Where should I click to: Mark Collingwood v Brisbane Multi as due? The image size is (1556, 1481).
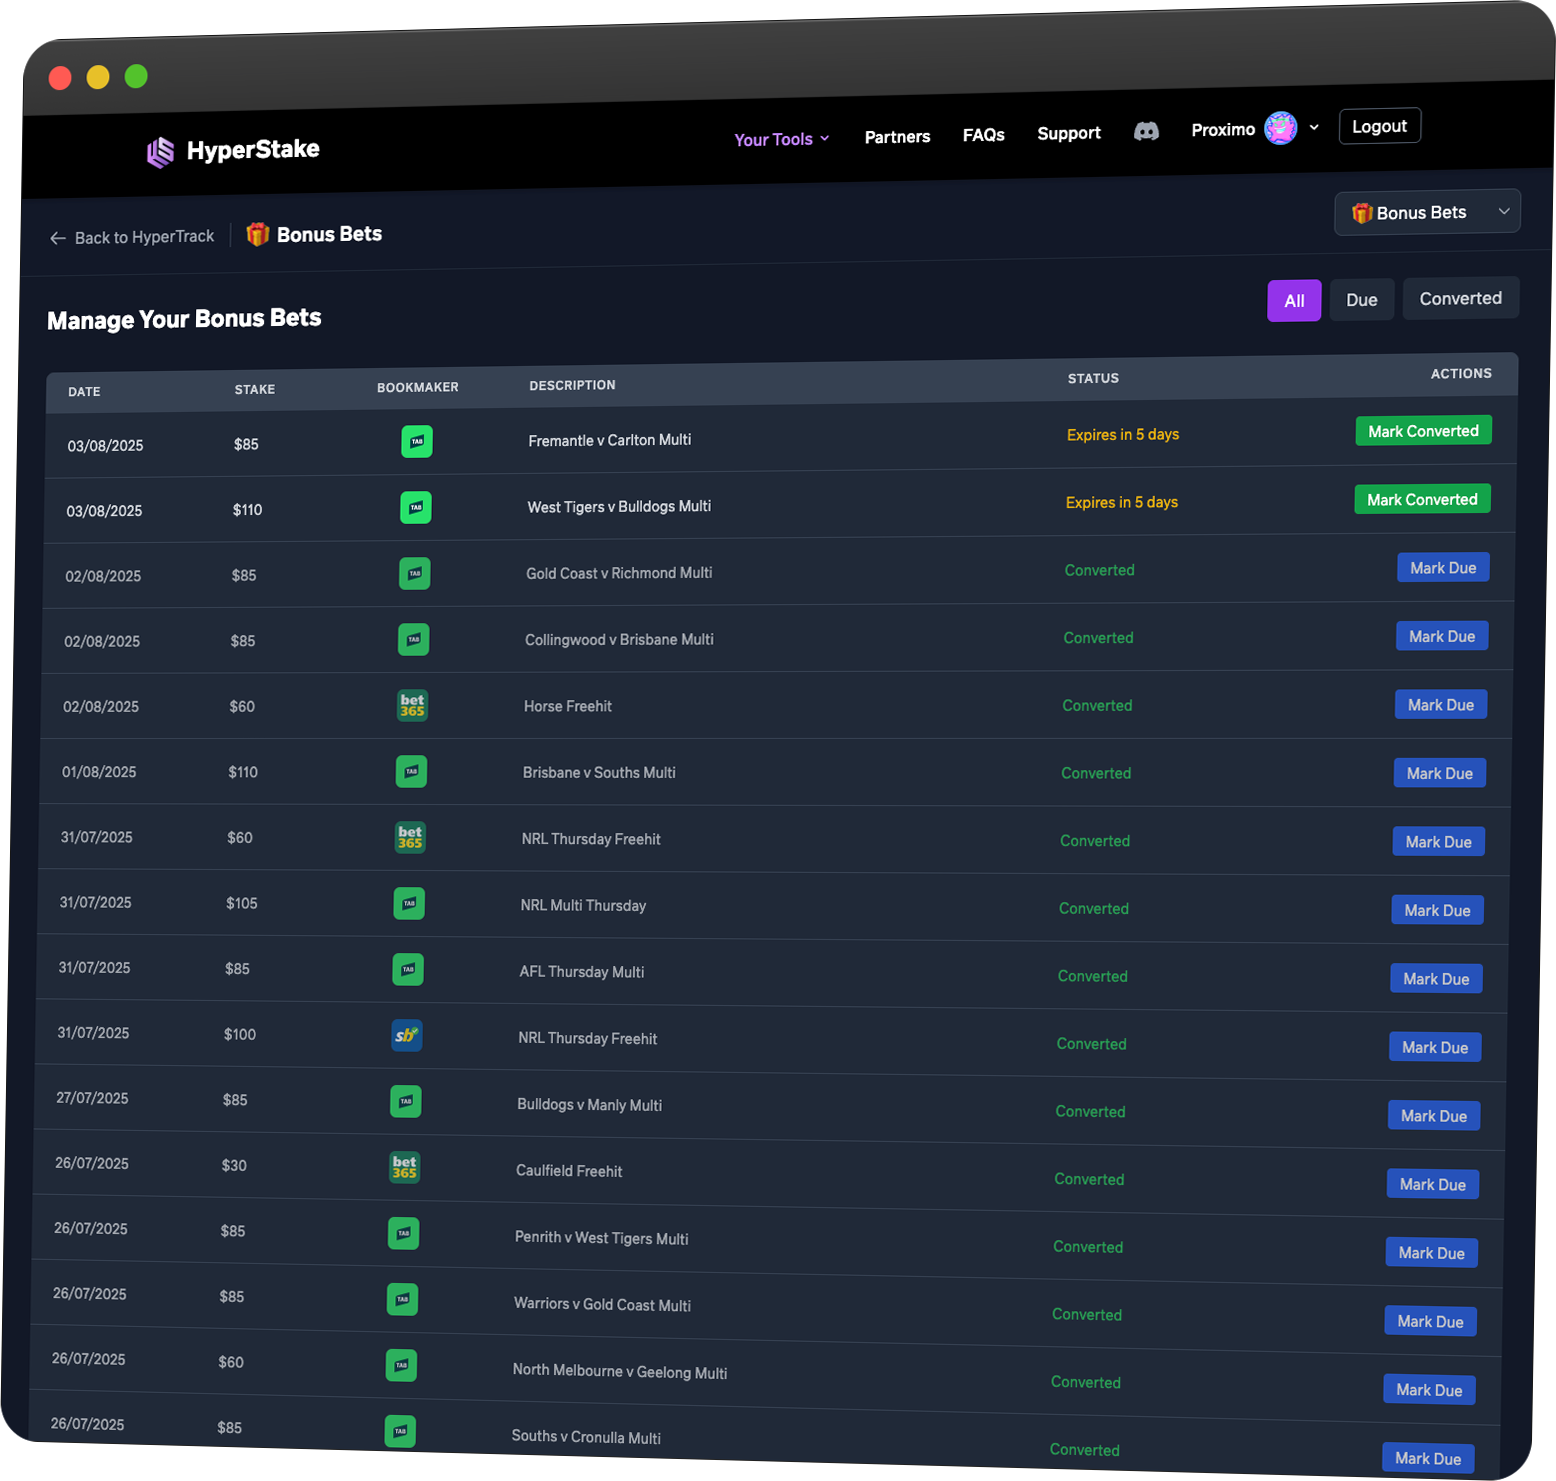1442,636
